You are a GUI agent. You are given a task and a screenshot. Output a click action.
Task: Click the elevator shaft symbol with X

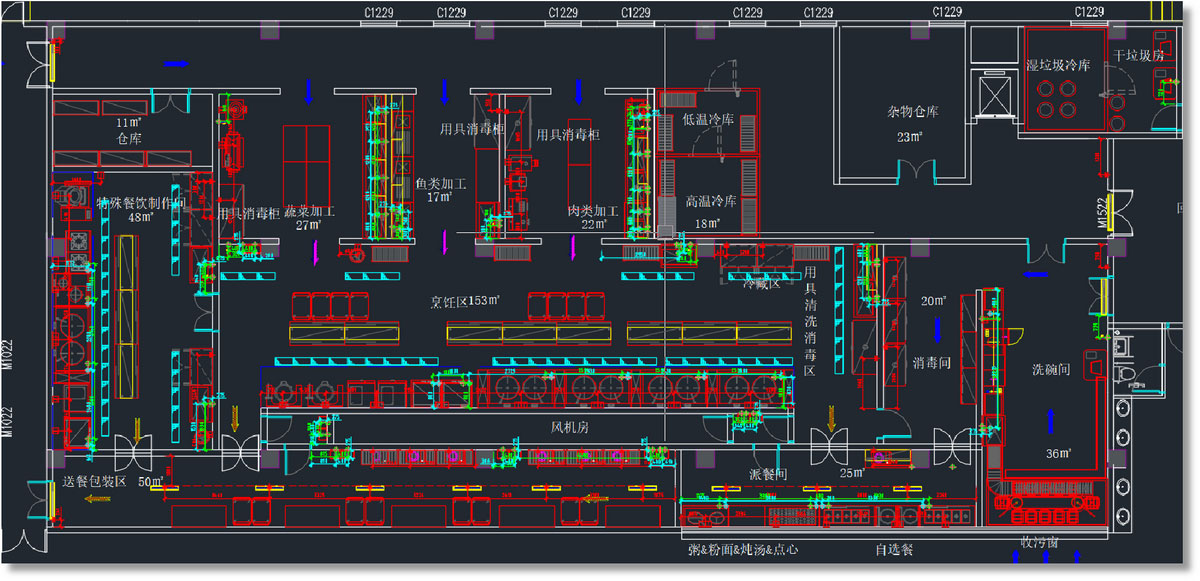tap(997, 95)
